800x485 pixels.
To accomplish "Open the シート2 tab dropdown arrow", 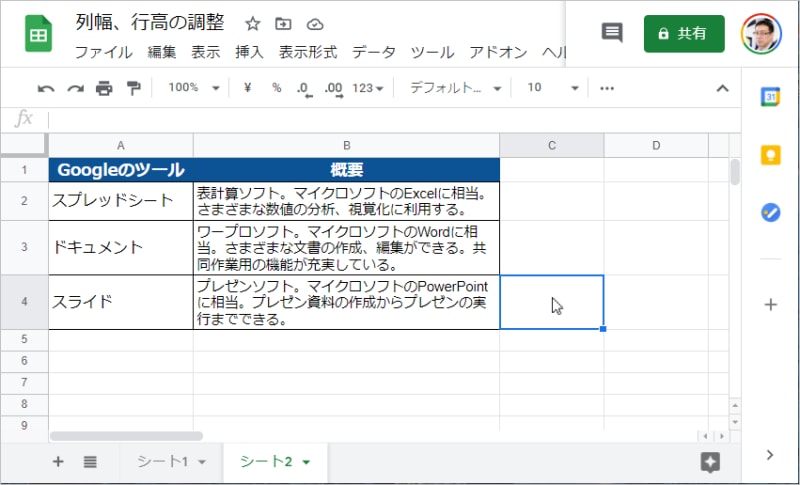I will click(306, 462).
